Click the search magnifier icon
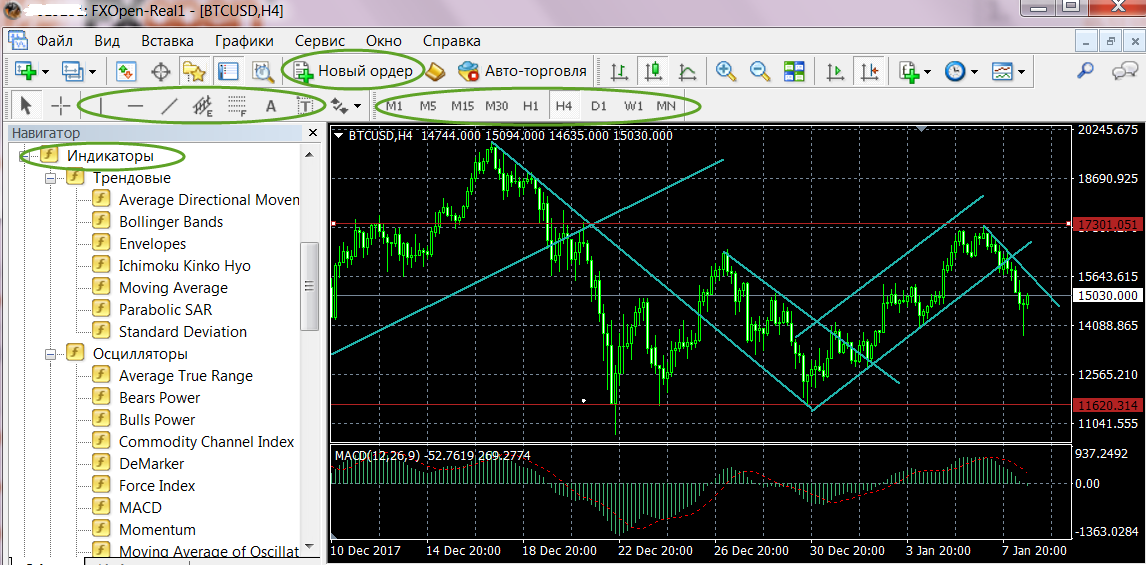The width and height of the screenshot is (1146, 565). coord(1086,71)
